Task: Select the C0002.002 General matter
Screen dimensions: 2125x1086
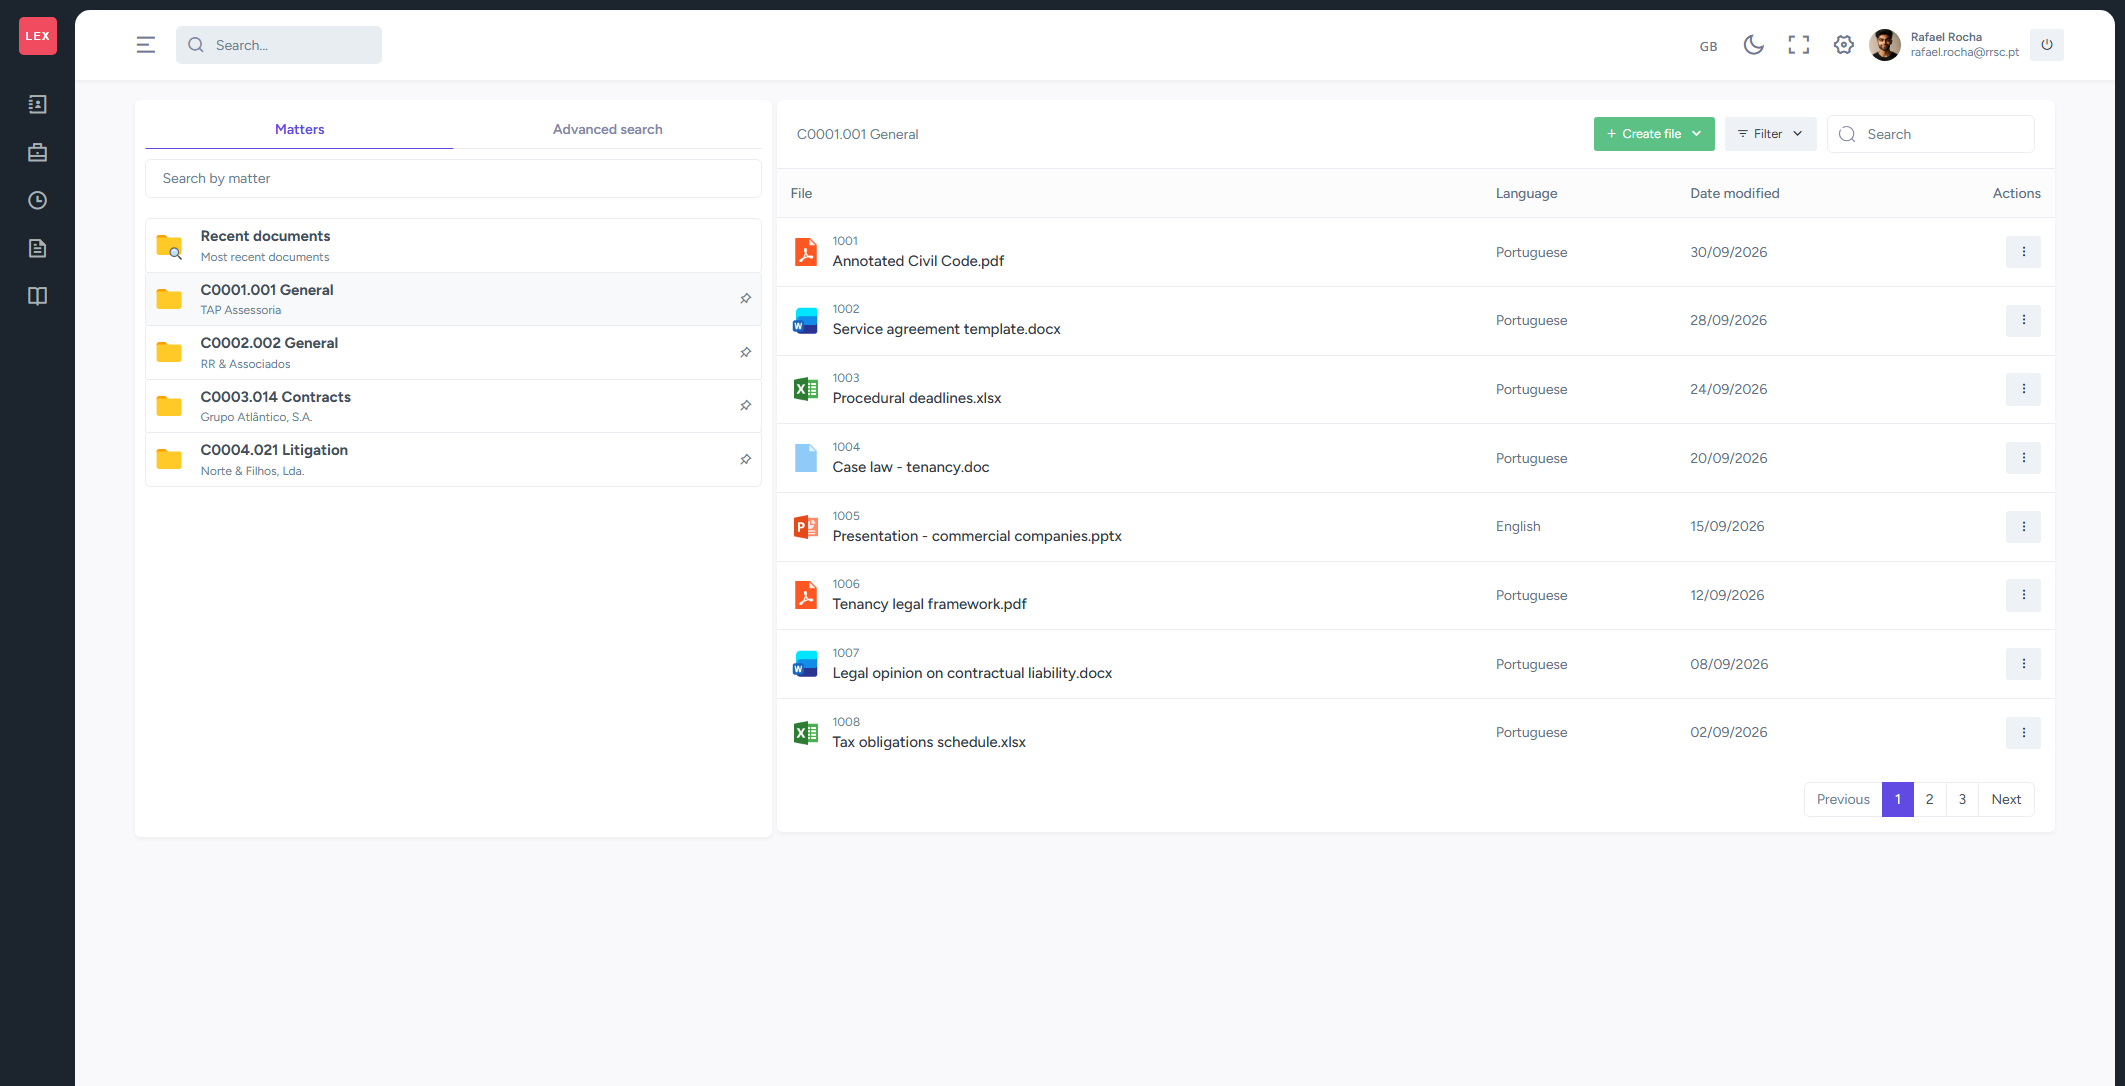Action: point(453,352)
